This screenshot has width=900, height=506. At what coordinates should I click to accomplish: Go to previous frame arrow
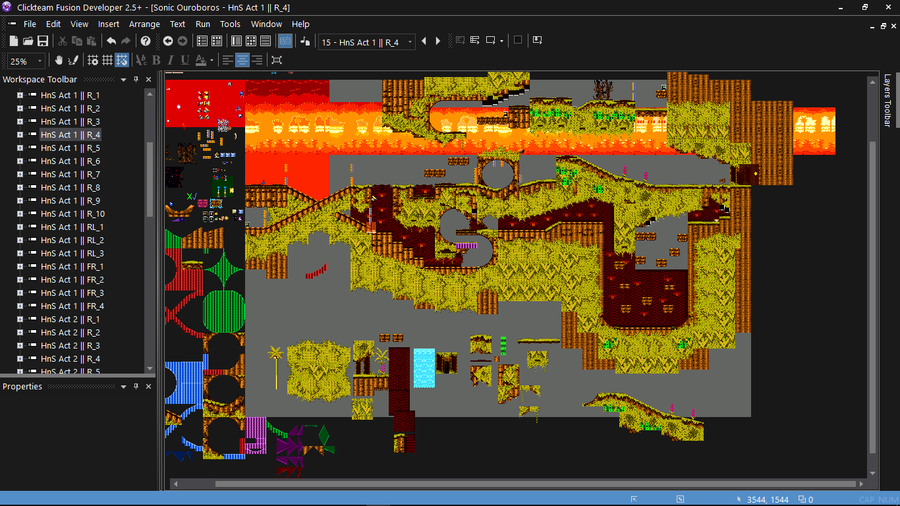tap(424, 41)
